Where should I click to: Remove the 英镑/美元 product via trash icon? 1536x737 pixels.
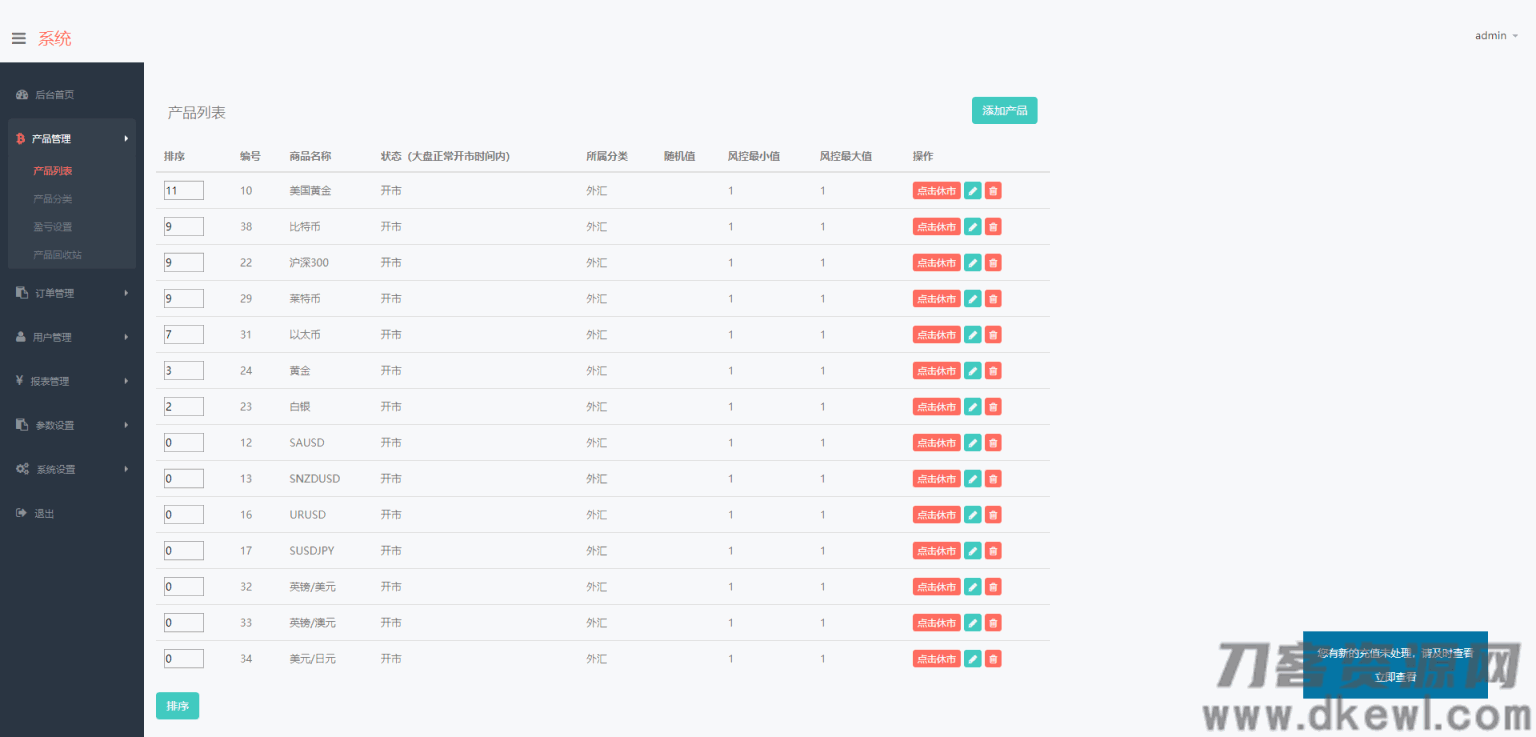(x=993, y=587)
